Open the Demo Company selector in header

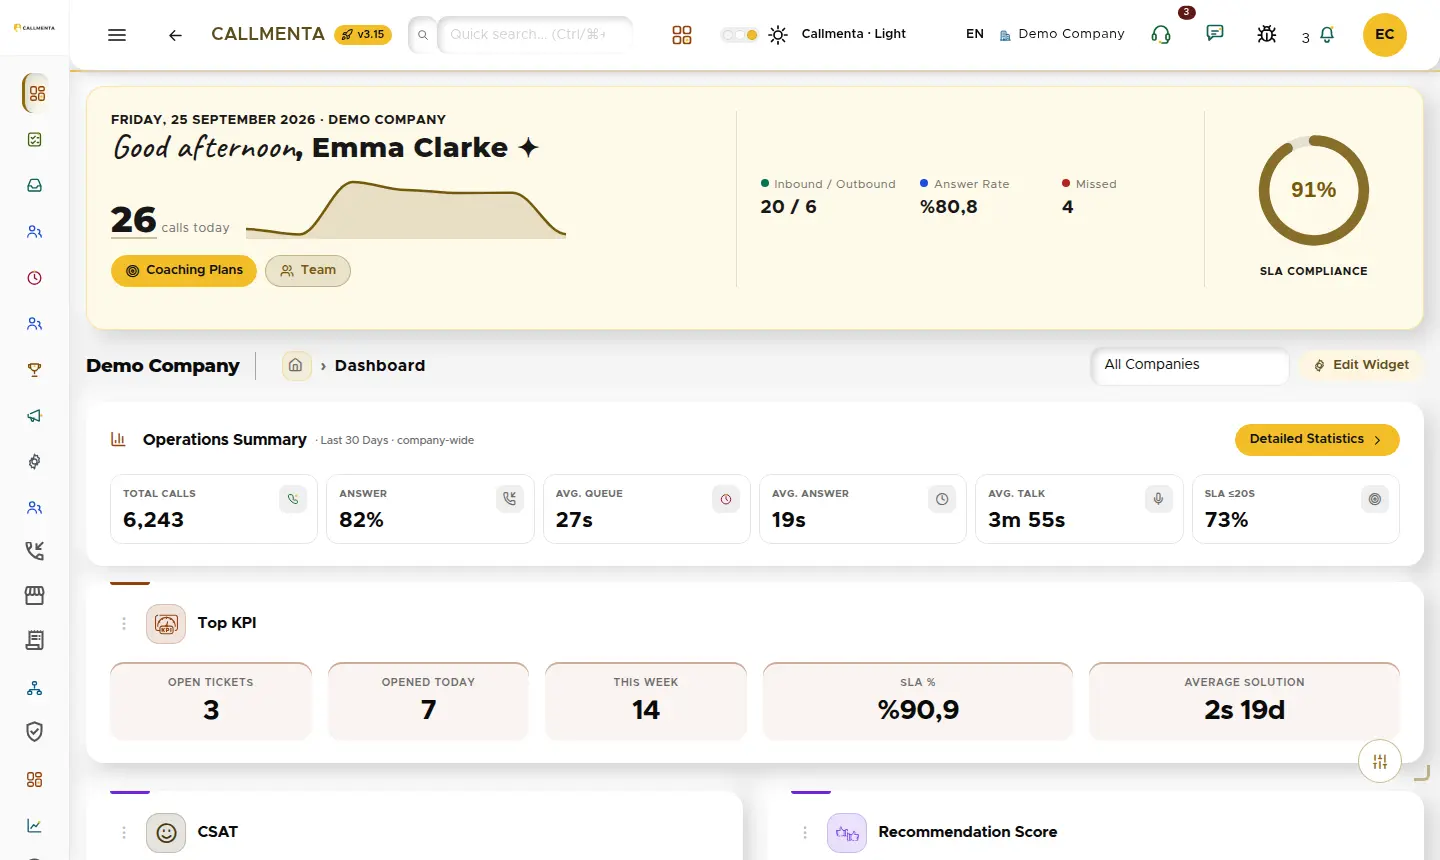(1062, 34)
